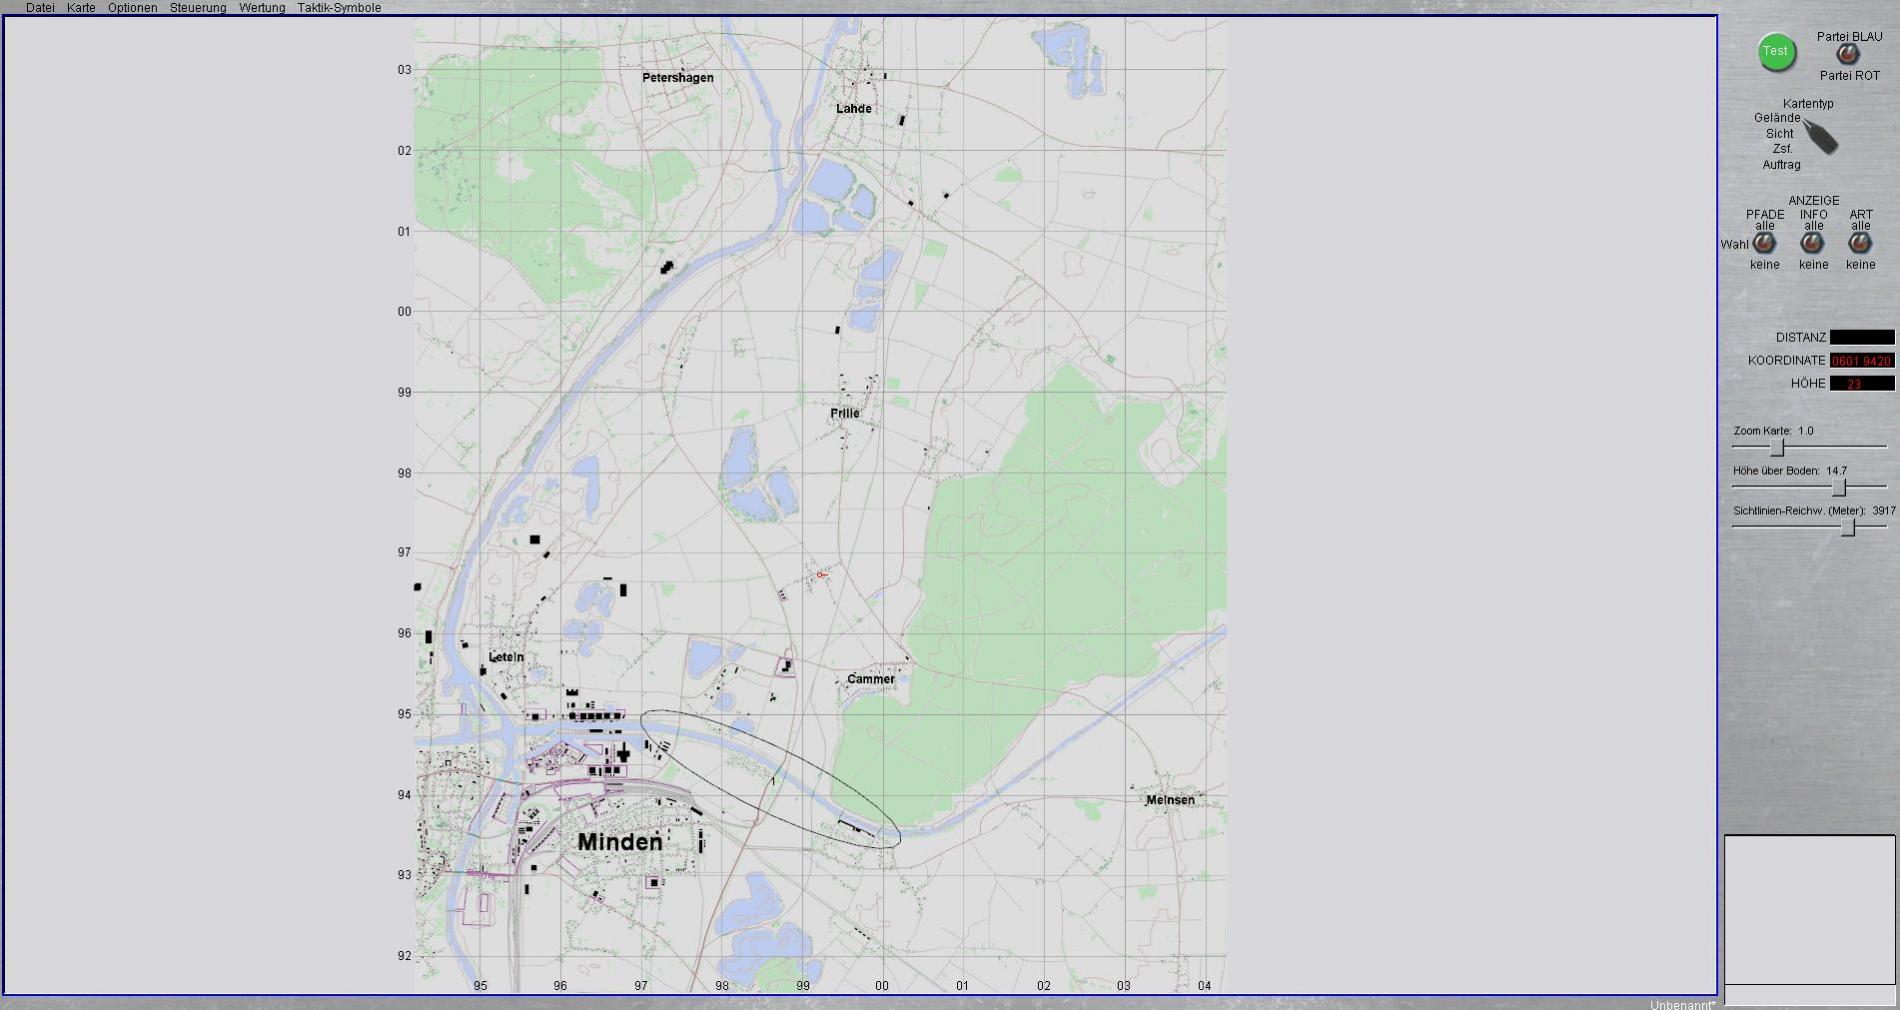Screen dimensions: 1900x1010
Task: Toggle the PFADE display switch
Action: point(1764,243)
